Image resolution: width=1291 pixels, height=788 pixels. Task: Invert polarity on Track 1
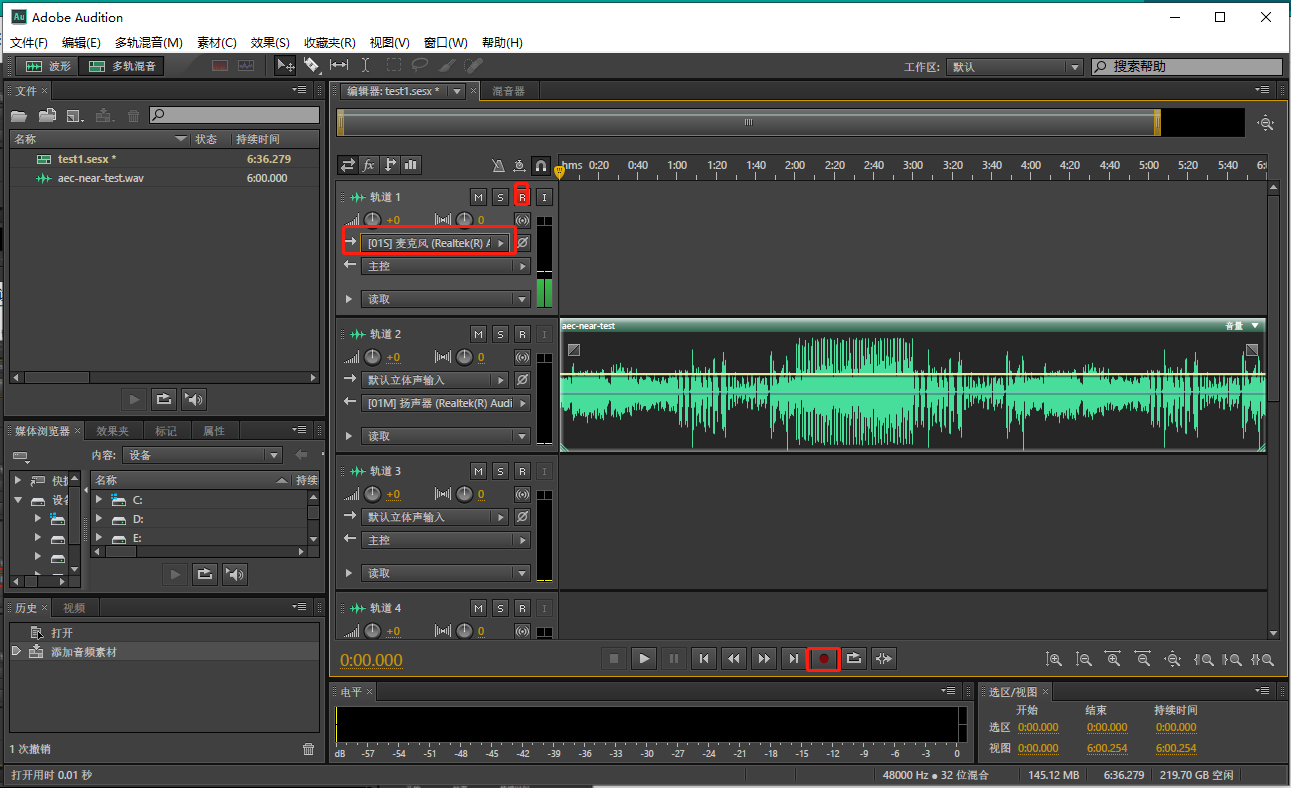pyautogui.click(x=522, y=243)
